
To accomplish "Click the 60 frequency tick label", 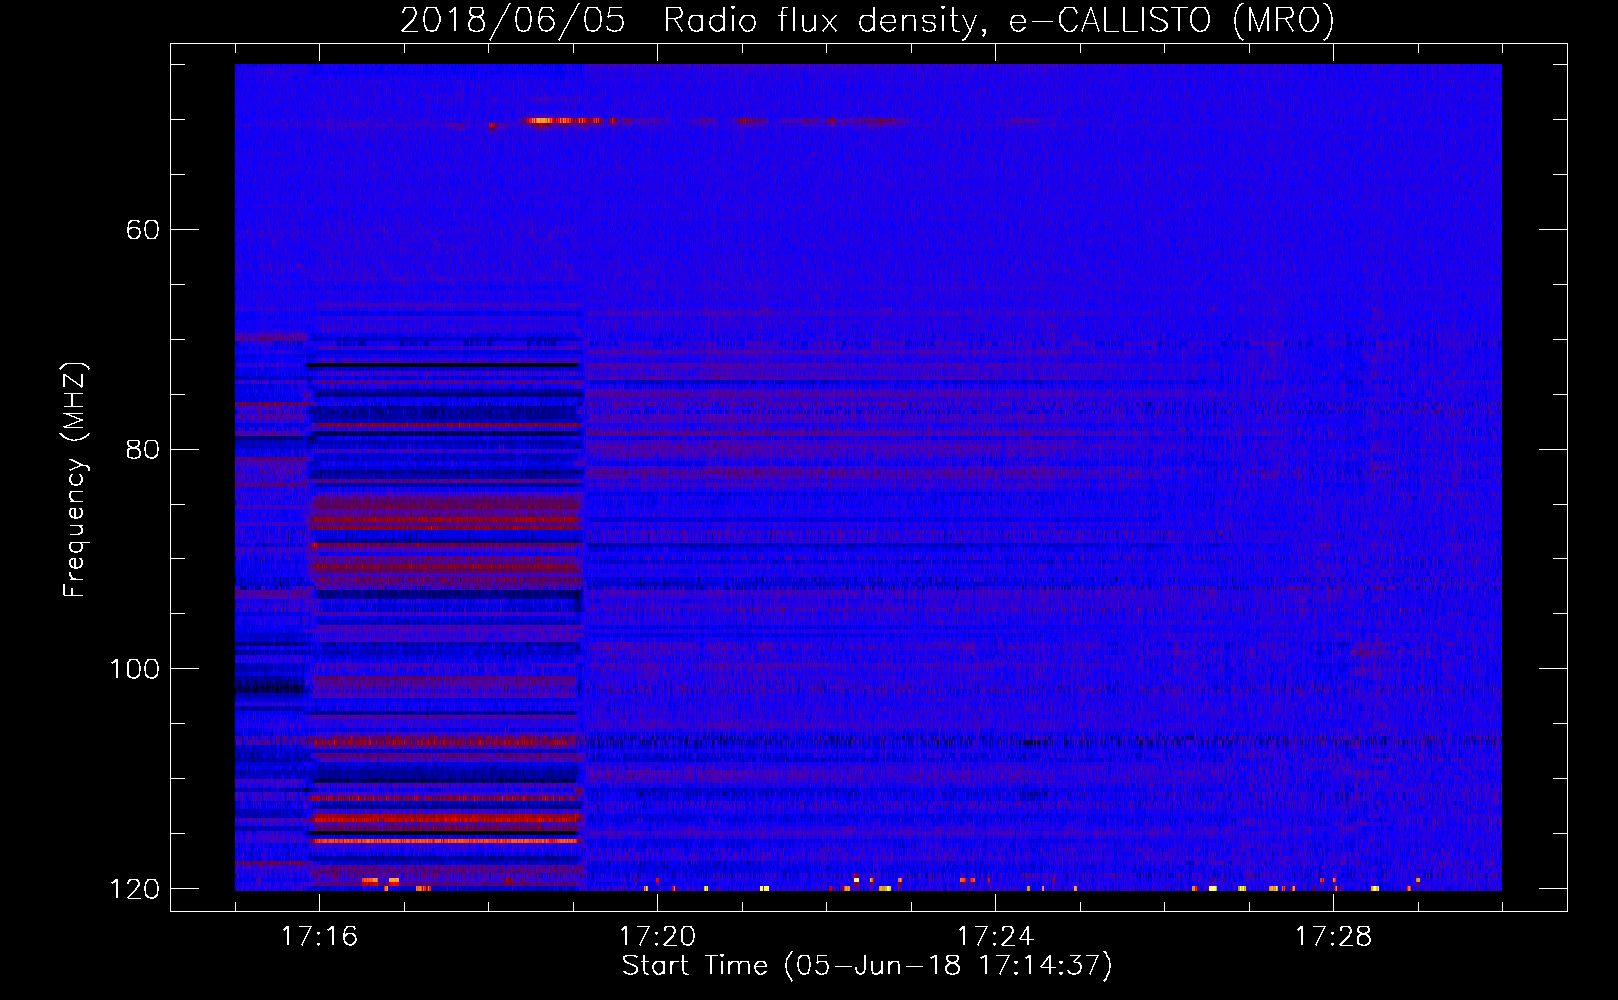I will click(x=142, y=230).
